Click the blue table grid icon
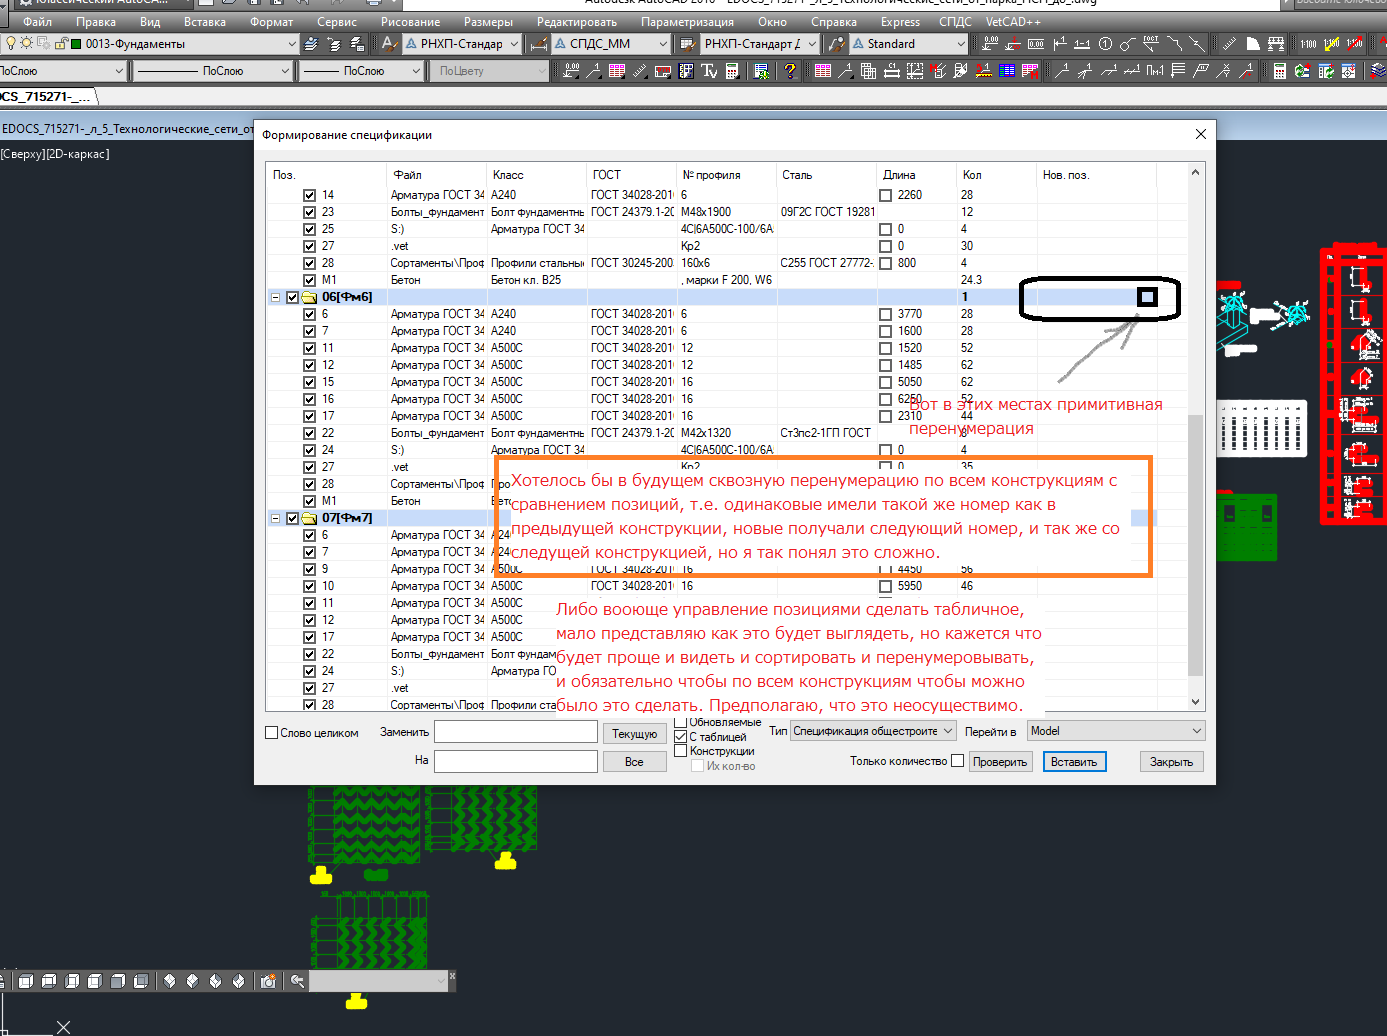 (1007, 71)
